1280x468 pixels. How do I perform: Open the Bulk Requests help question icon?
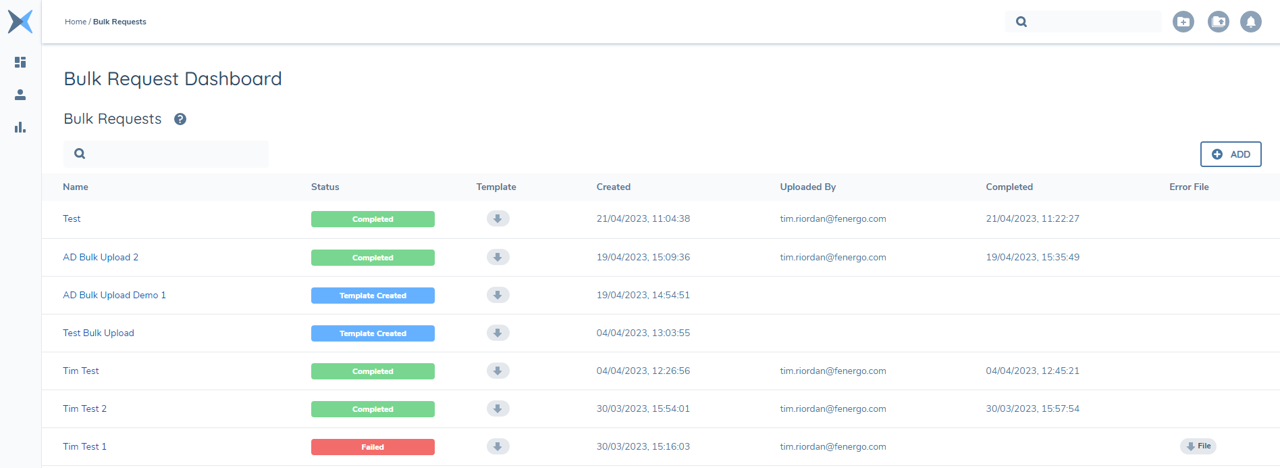tap(180, 119)
